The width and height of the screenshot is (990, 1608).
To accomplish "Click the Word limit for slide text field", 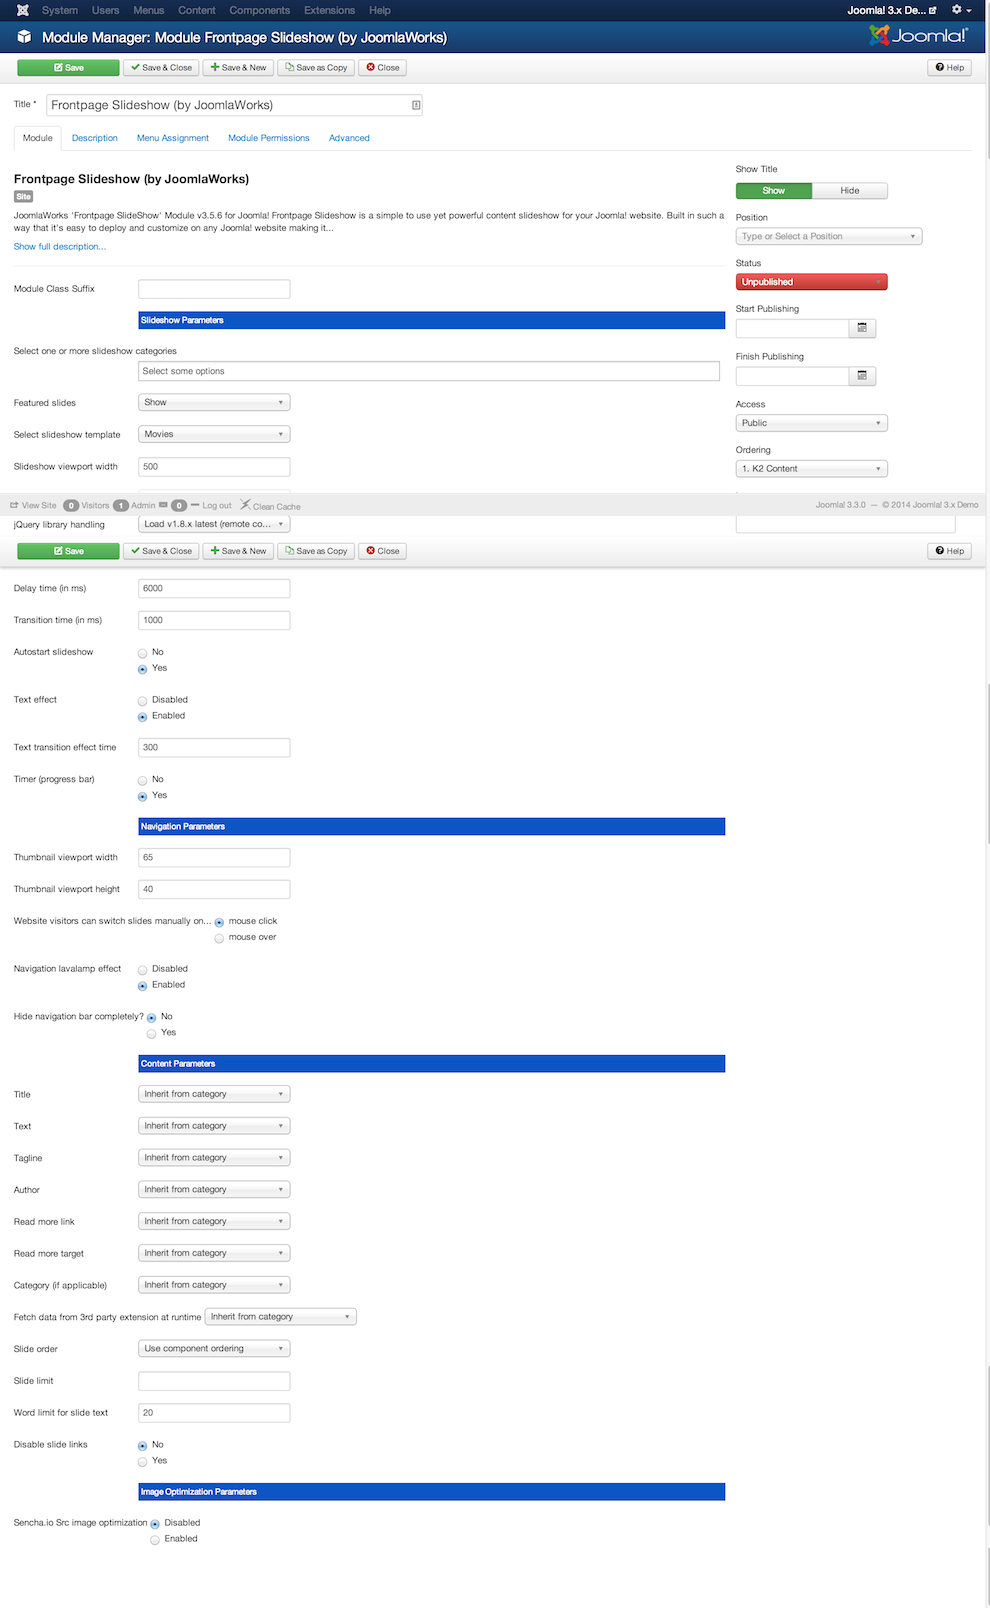I will coord(214,1413).
